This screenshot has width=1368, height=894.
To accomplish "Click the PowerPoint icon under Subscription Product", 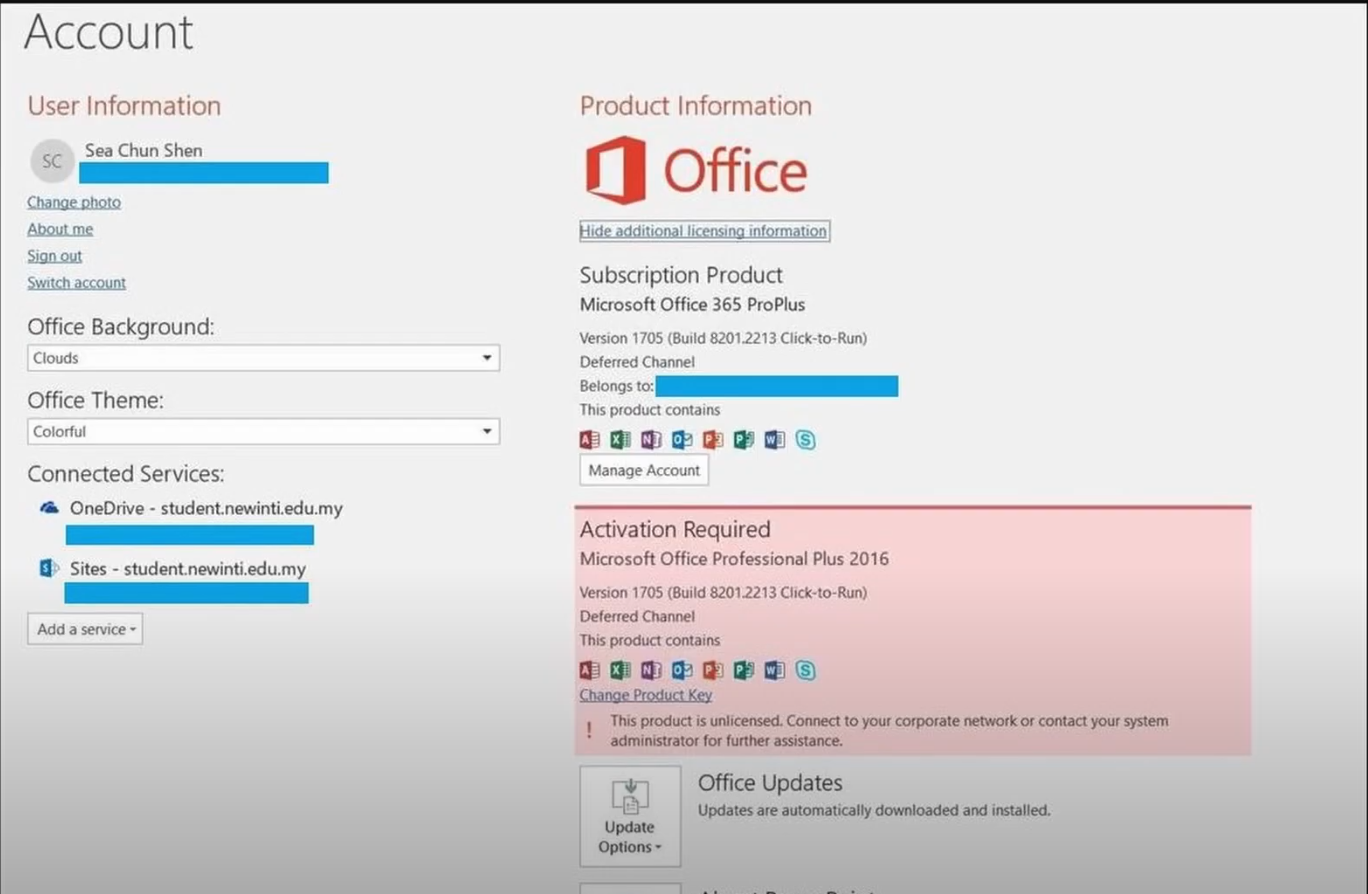I will tap(713, 440).
